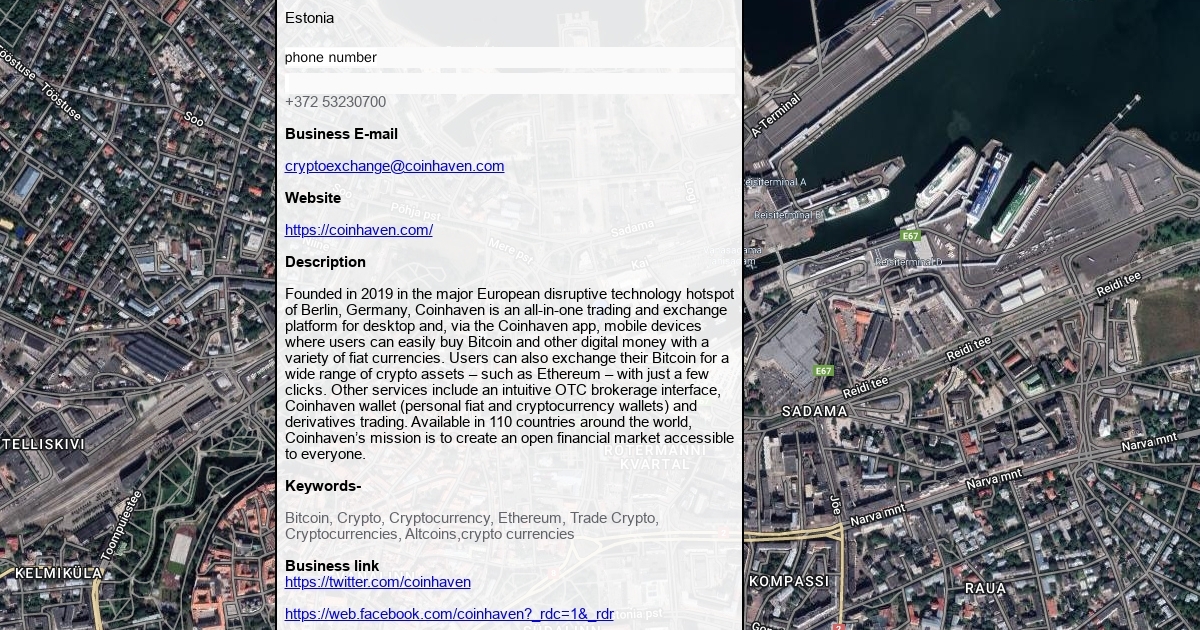Click the A-Terminal label on the map

pos(776,116)
